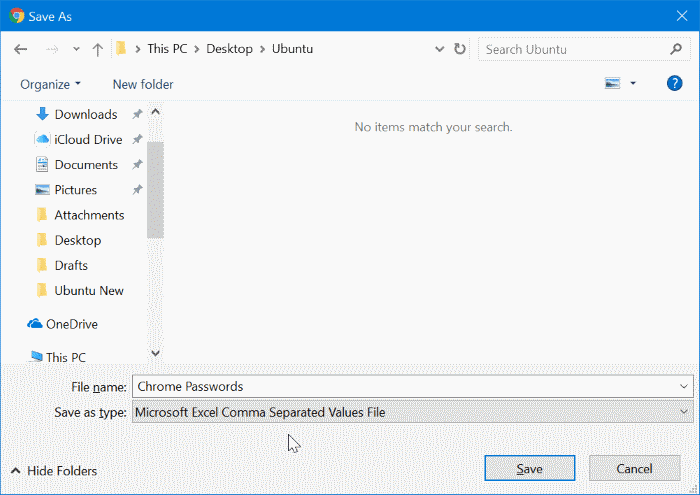Click the This PC computer icon
The height and width of the screenshot is (495, 700).
[37, 357]
